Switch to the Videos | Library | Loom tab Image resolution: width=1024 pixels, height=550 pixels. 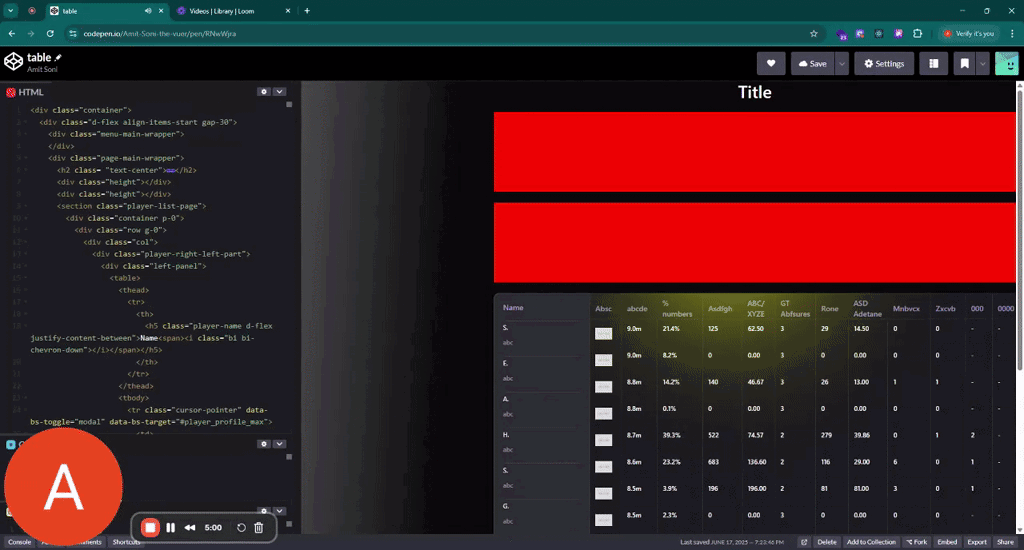pos(232,11)
